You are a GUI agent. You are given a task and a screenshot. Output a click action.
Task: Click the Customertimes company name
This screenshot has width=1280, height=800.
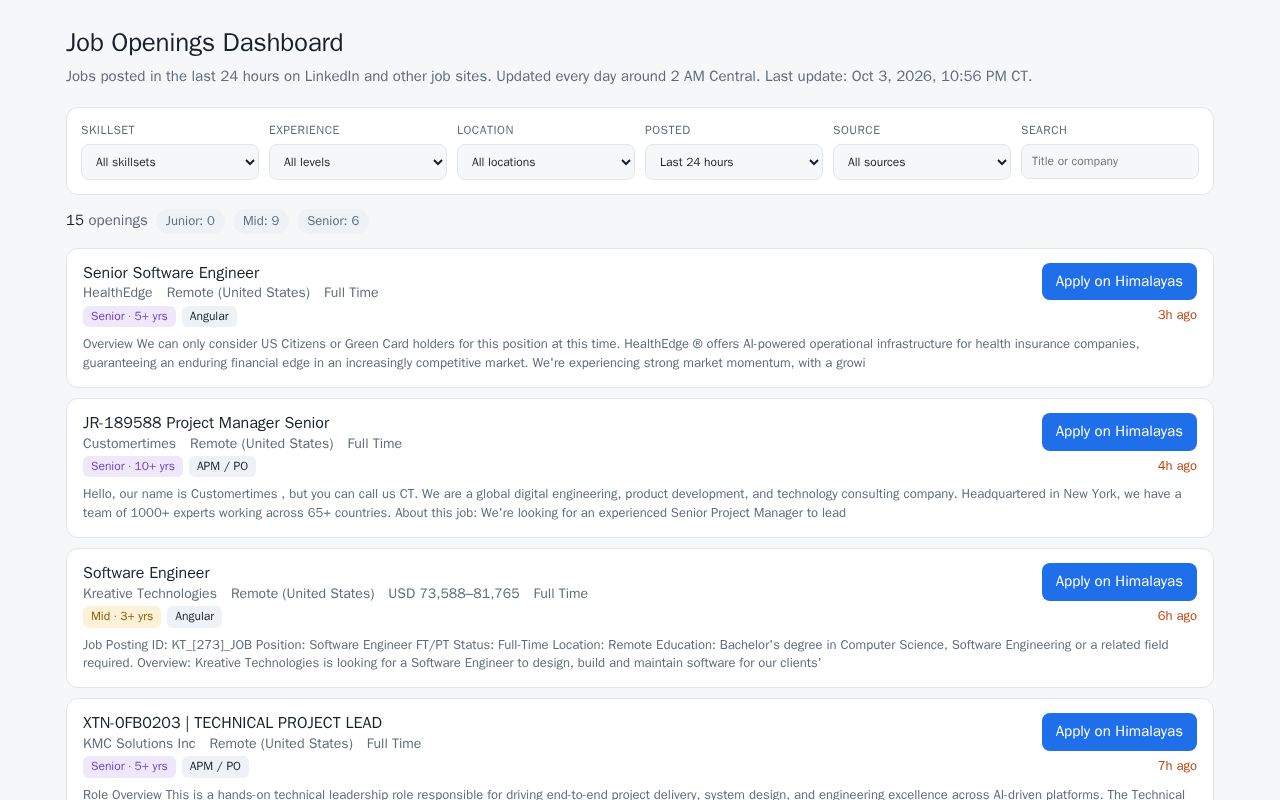[x=129, y=443]
